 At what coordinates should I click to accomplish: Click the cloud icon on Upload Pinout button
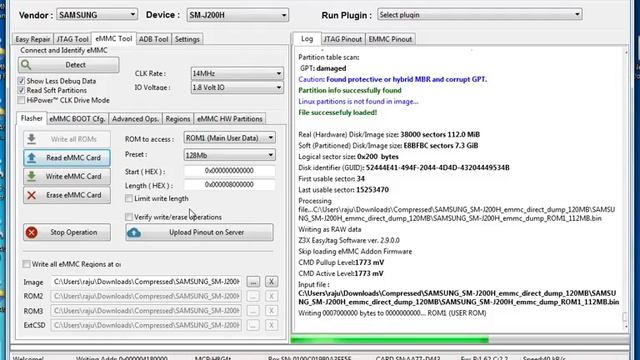click(134, 232)
